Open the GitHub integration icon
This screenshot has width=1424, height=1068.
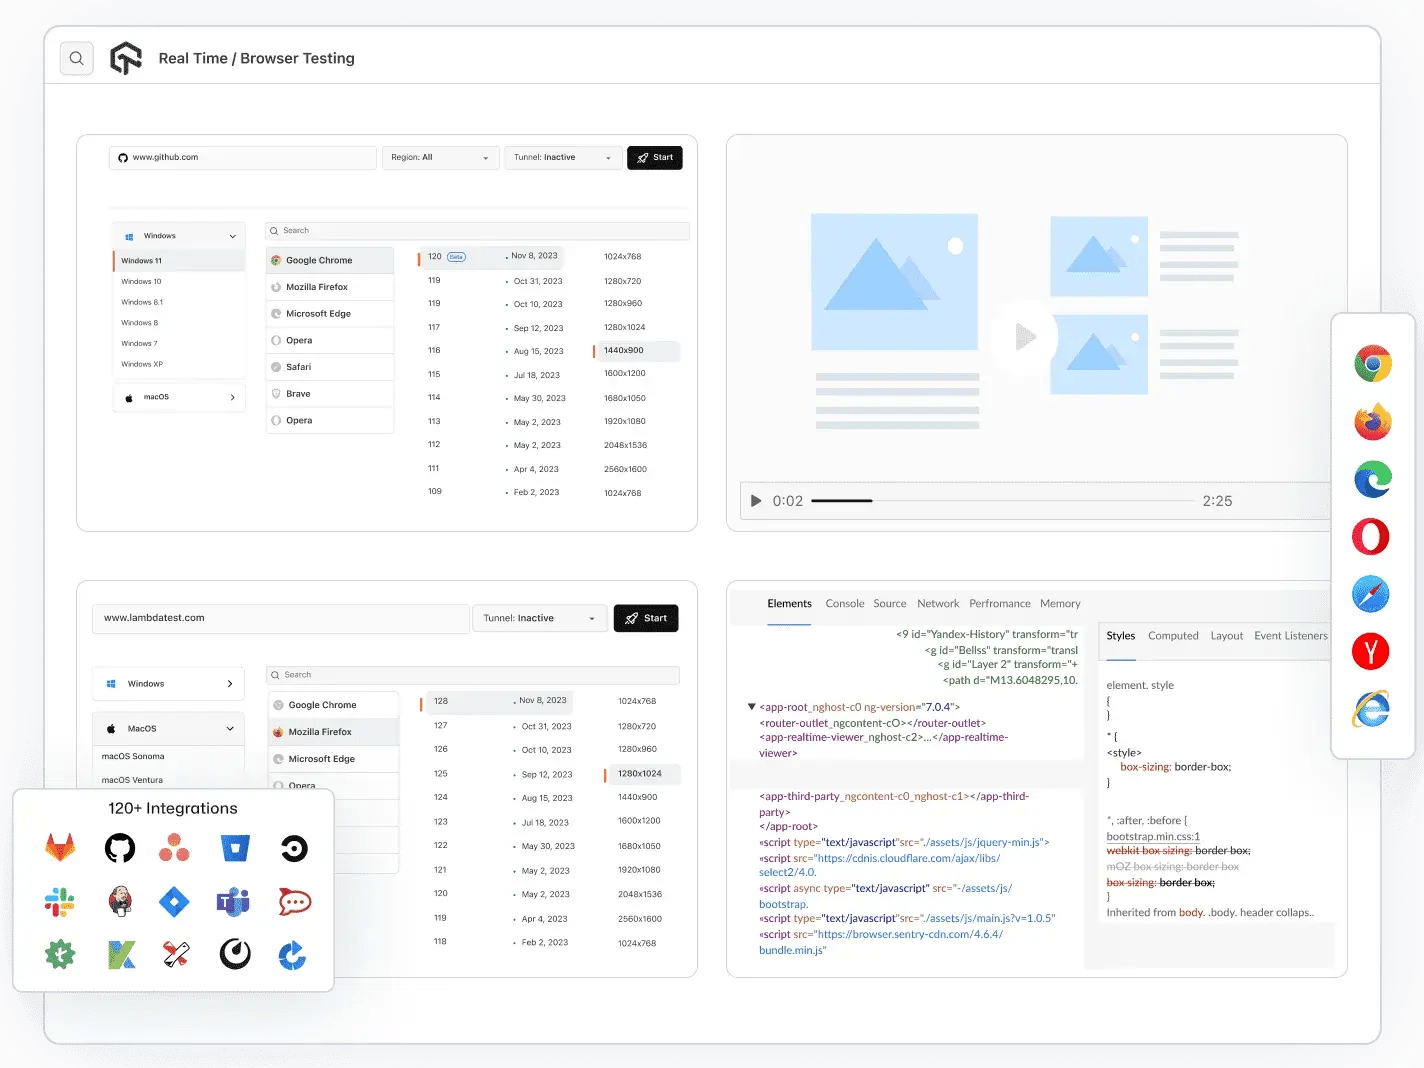point(119,847)
